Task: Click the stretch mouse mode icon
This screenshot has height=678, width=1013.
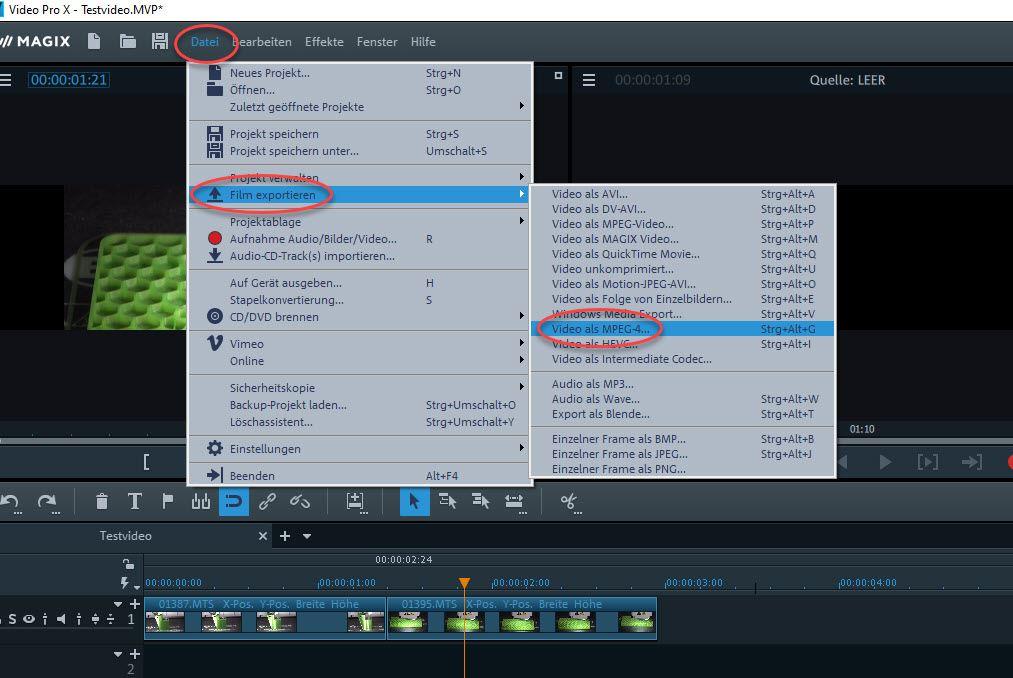Action: pyautogui.click(x=514, y=501)
